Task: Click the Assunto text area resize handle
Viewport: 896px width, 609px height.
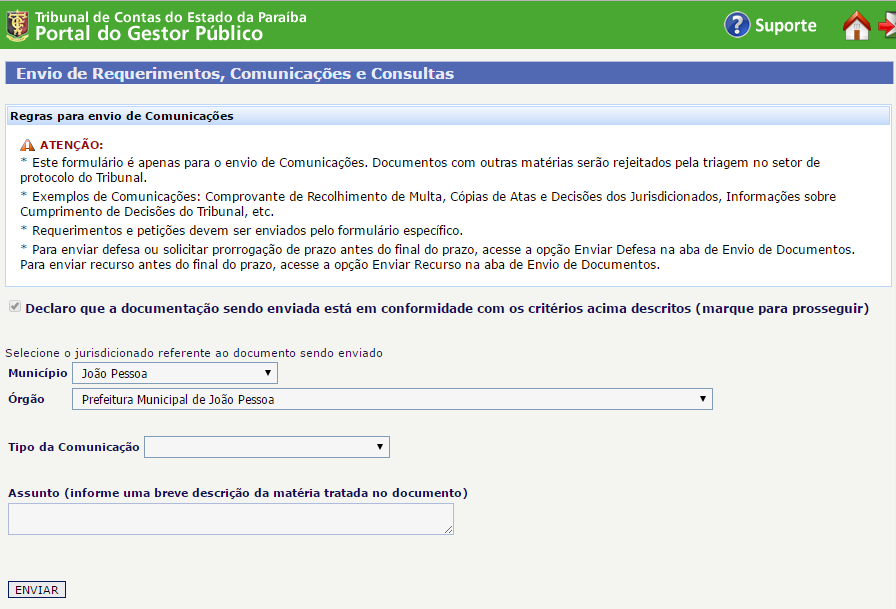Action: click(449, 530)
